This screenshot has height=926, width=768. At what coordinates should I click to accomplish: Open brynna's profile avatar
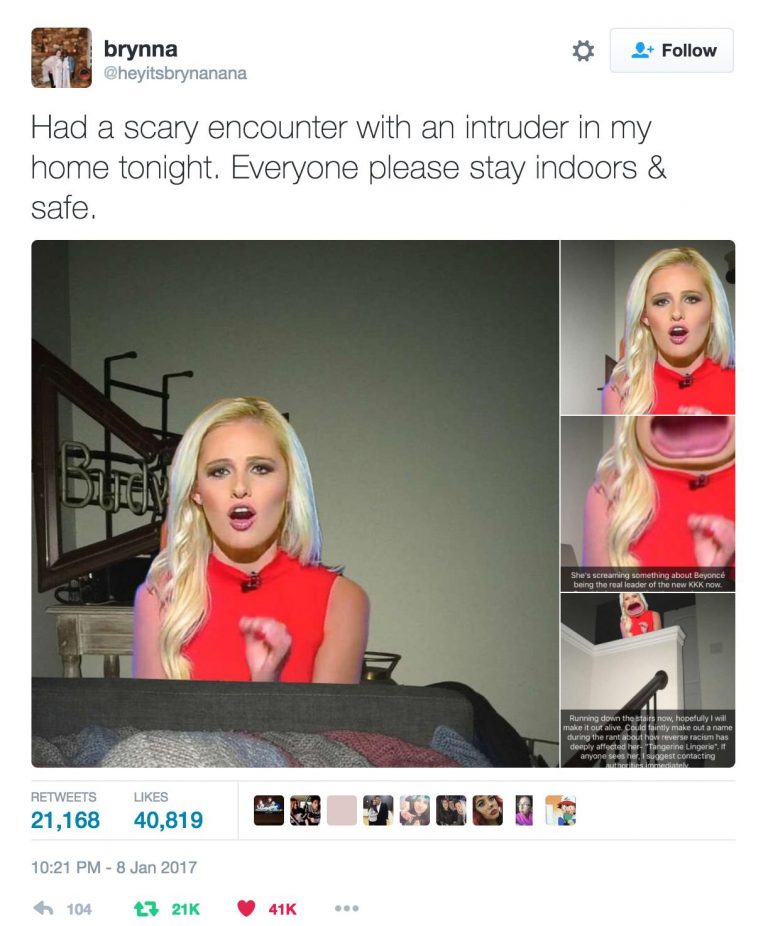(x=61, y=58)
